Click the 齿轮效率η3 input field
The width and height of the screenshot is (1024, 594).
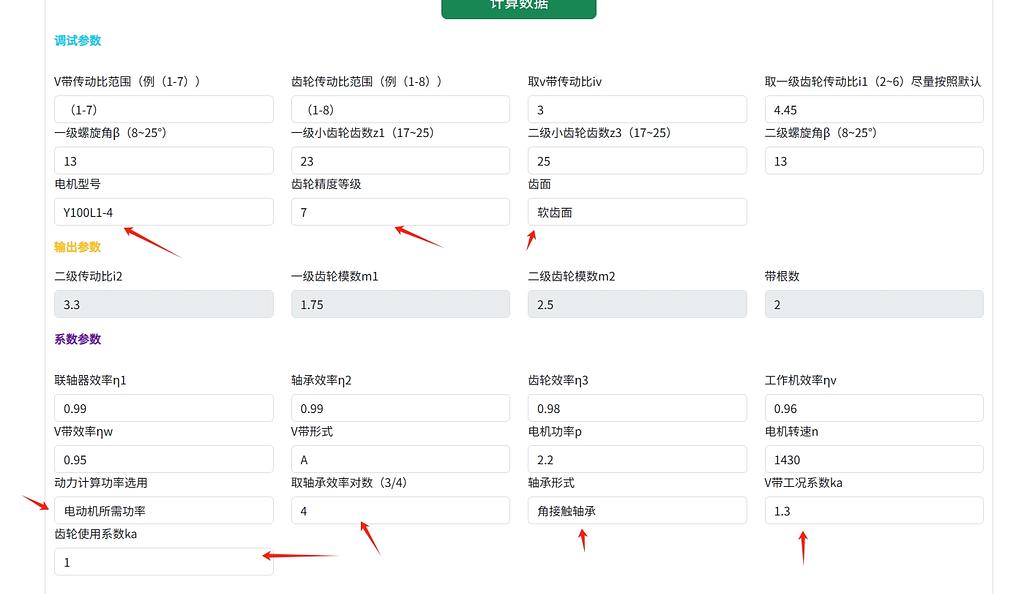637,408
